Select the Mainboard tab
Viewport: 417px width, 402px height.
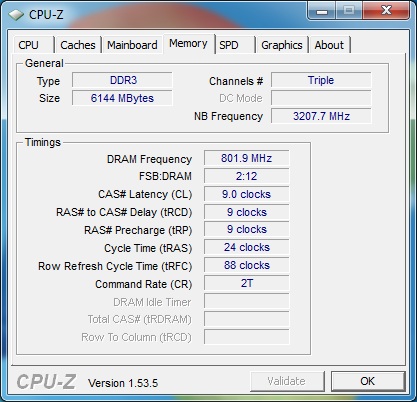[x=132, y=45]
